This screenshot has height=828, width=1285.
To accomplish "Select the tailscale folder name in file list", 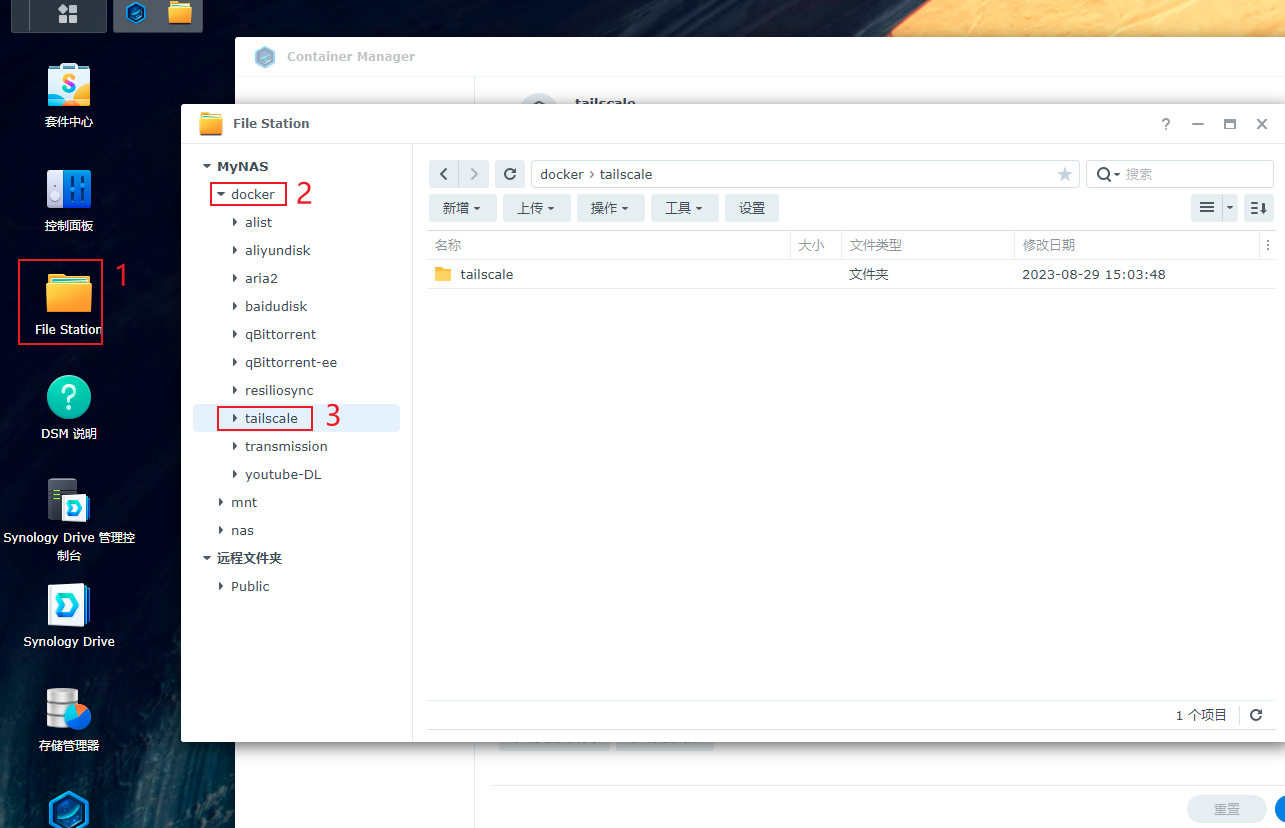I will pyautogui.click(x=487, y=274).
